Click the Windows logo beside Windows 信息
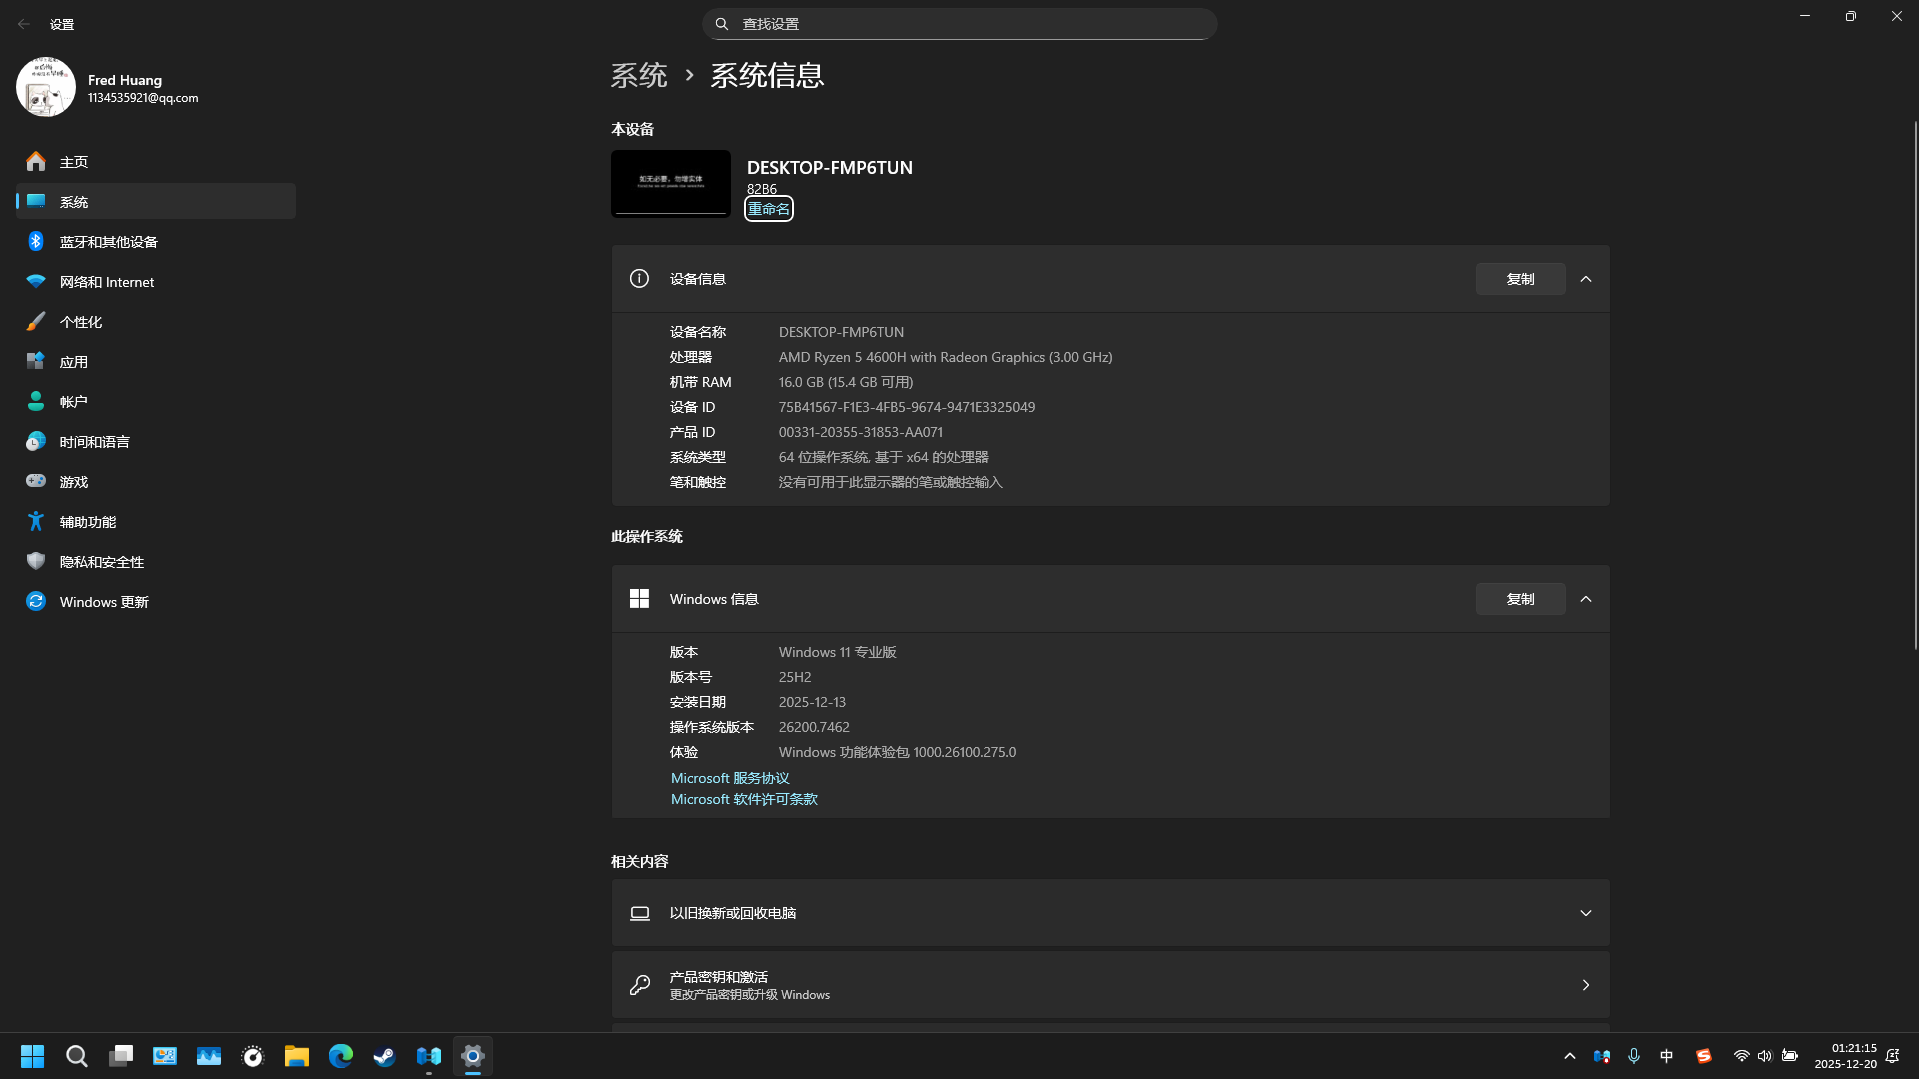 pyautogui.click(x=639, y=599)
